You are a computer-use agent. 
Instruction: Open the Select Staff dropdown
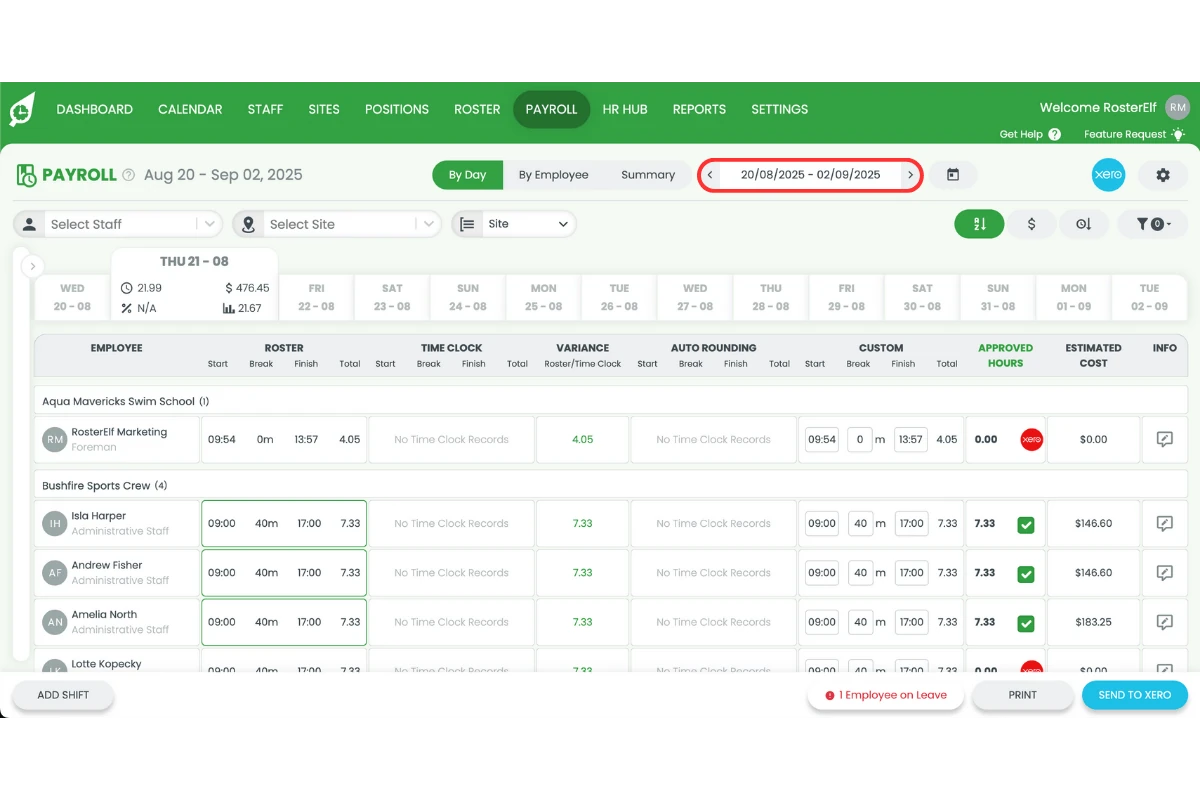pyautogui.click(x=118, y=224)
